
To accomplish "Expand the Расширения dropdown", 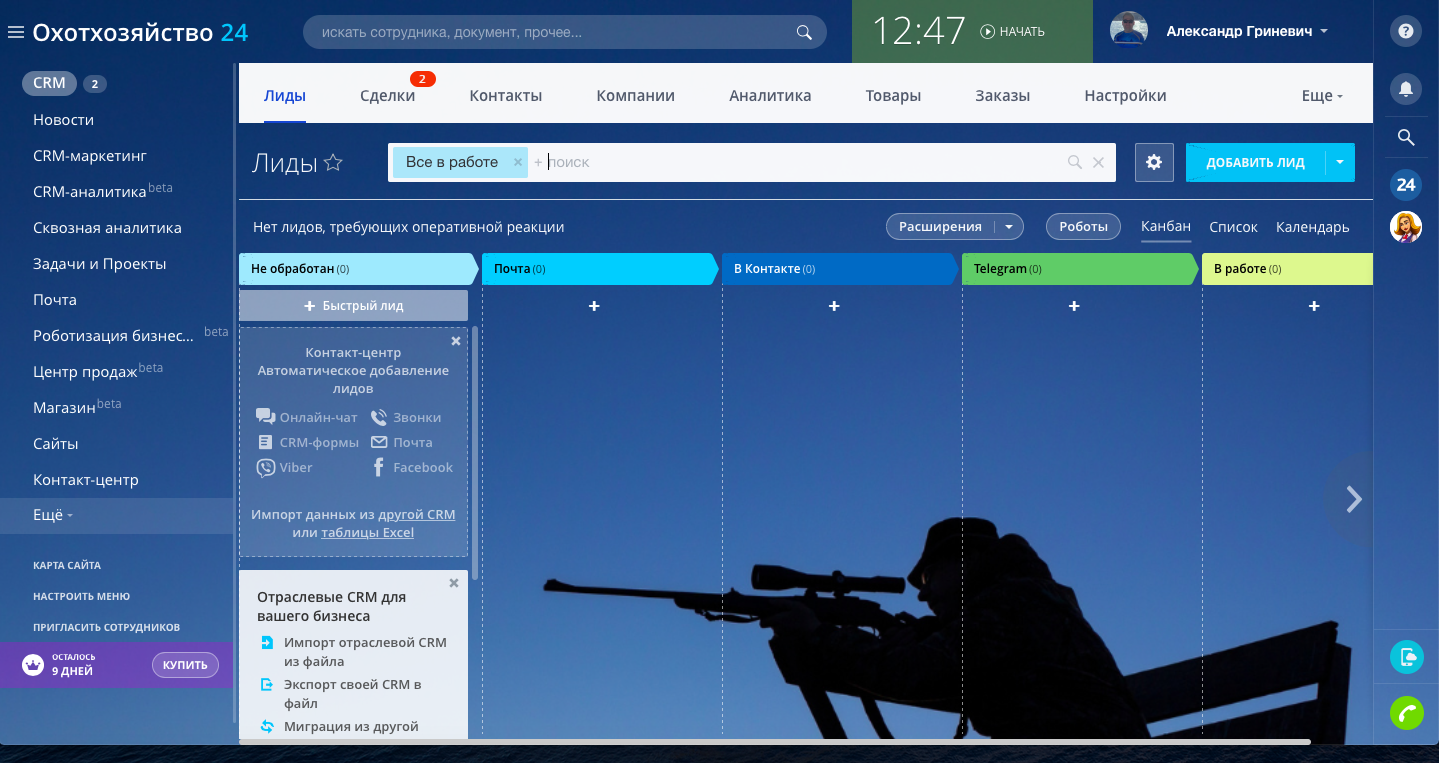I will pyautogui.click(x=1009, y=227).
